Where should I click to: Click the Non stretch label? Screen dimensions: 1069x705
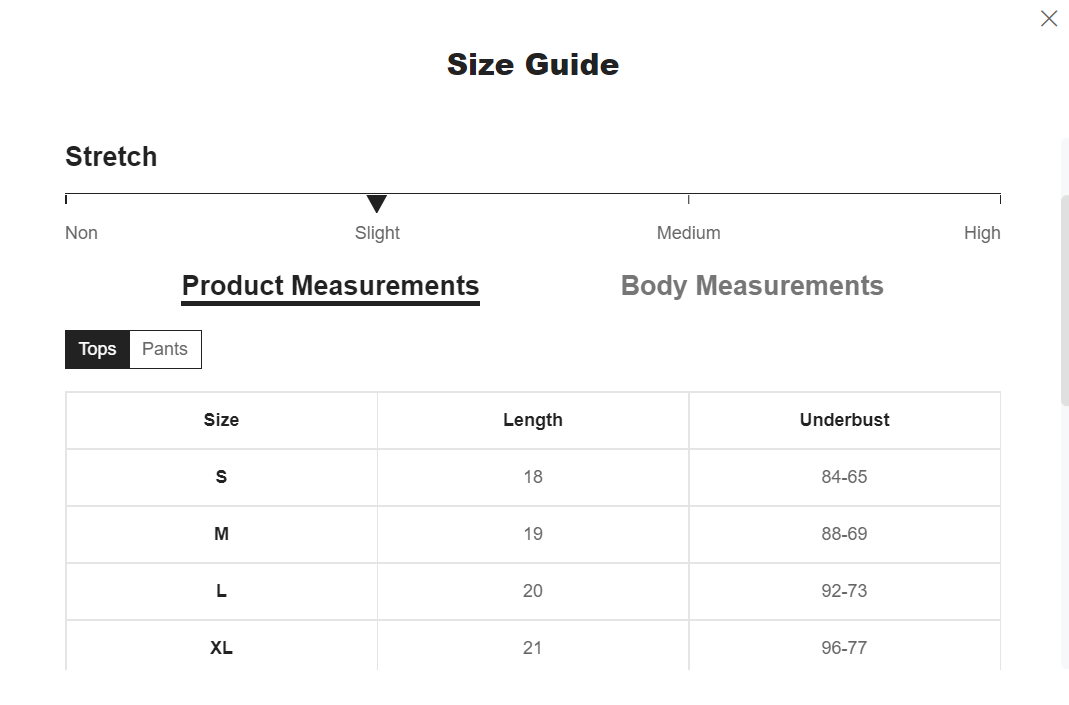(x=81, y=233)
